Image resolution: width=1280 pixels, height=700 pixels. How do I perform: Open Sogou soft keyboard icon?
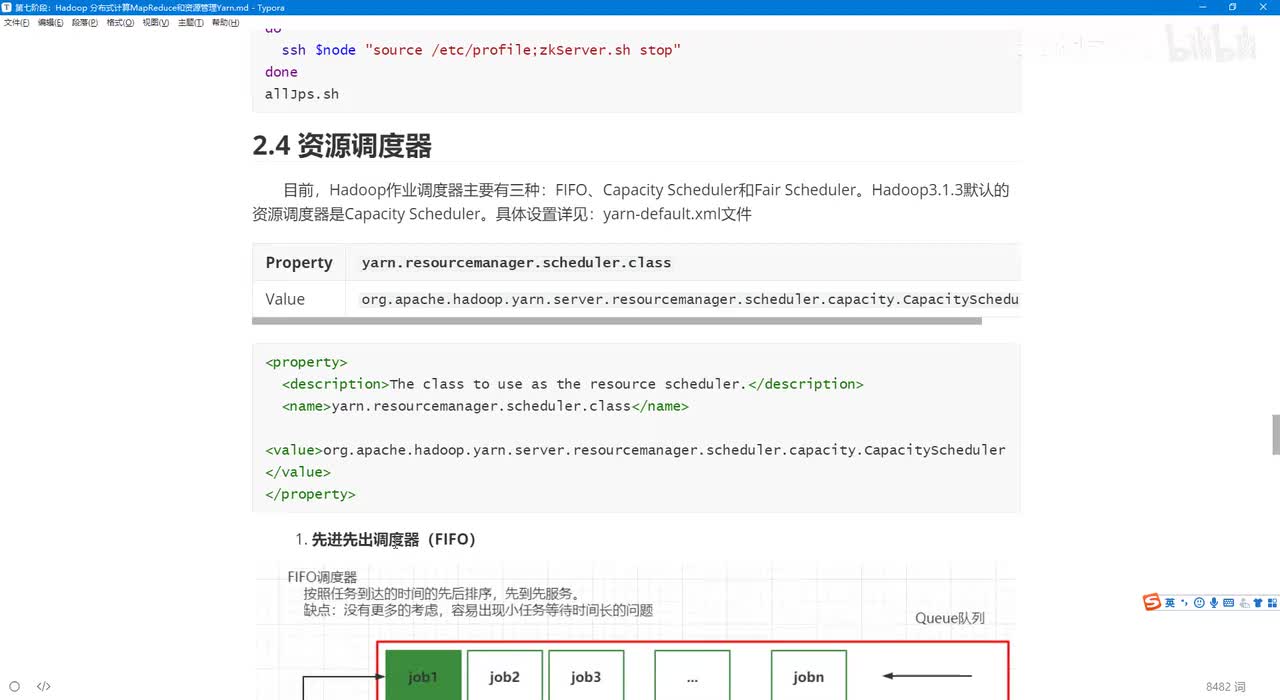(1229, 603)
